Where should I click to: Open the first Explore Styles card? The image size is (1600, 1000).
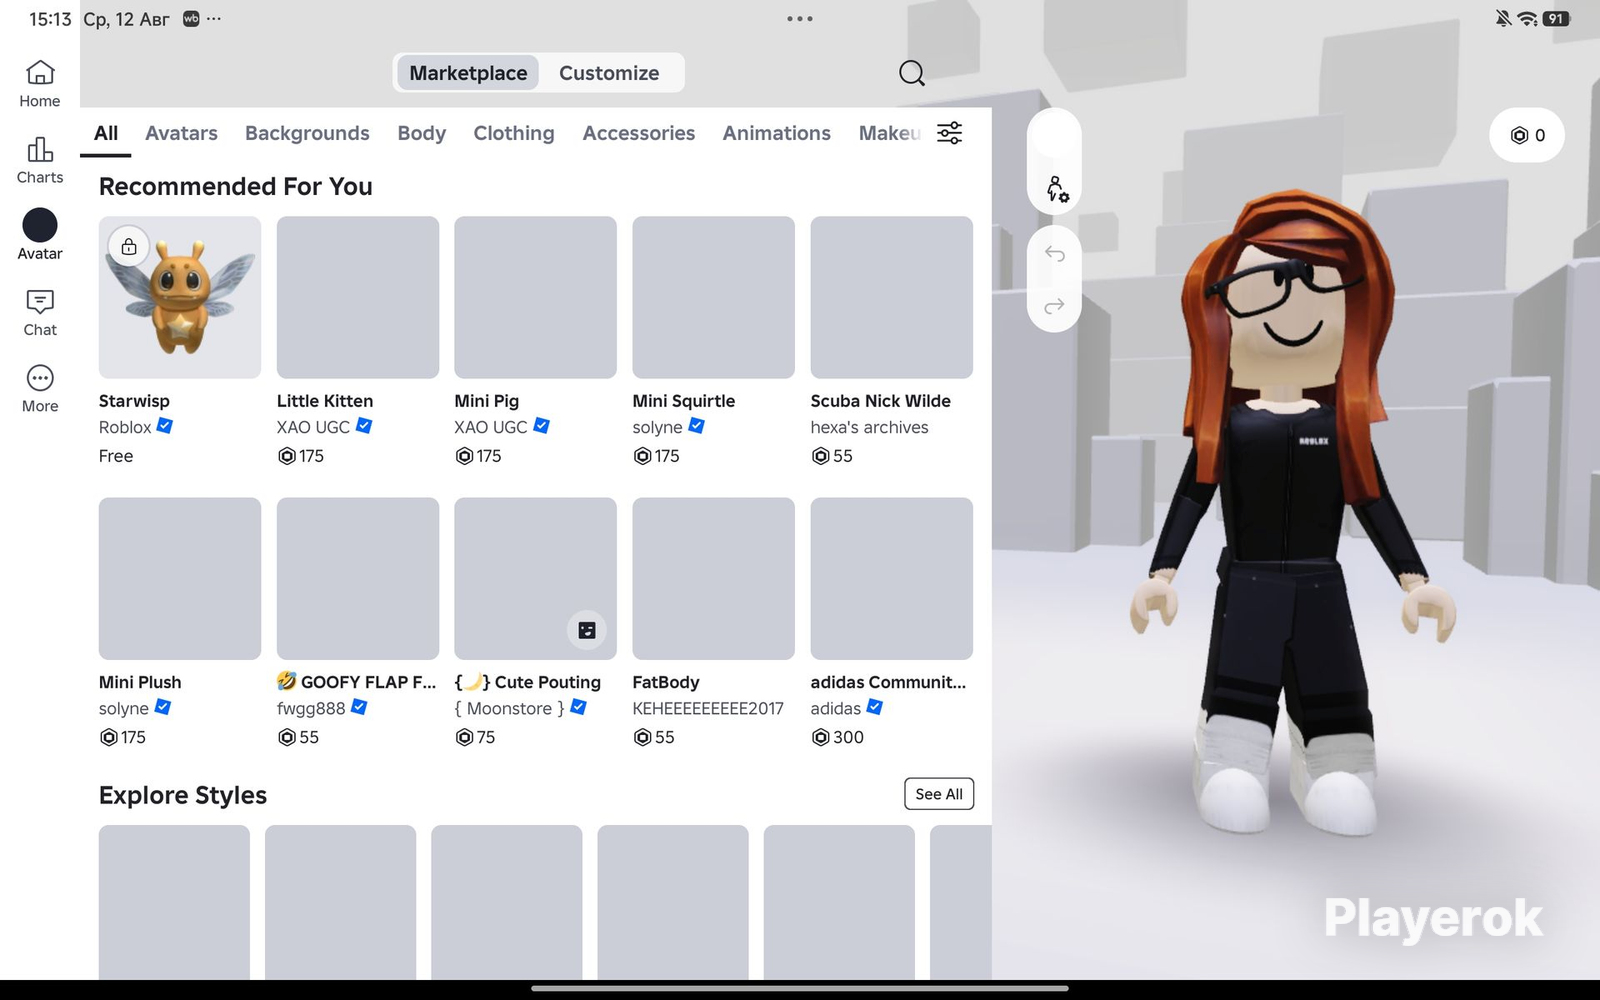coord(174,902)
